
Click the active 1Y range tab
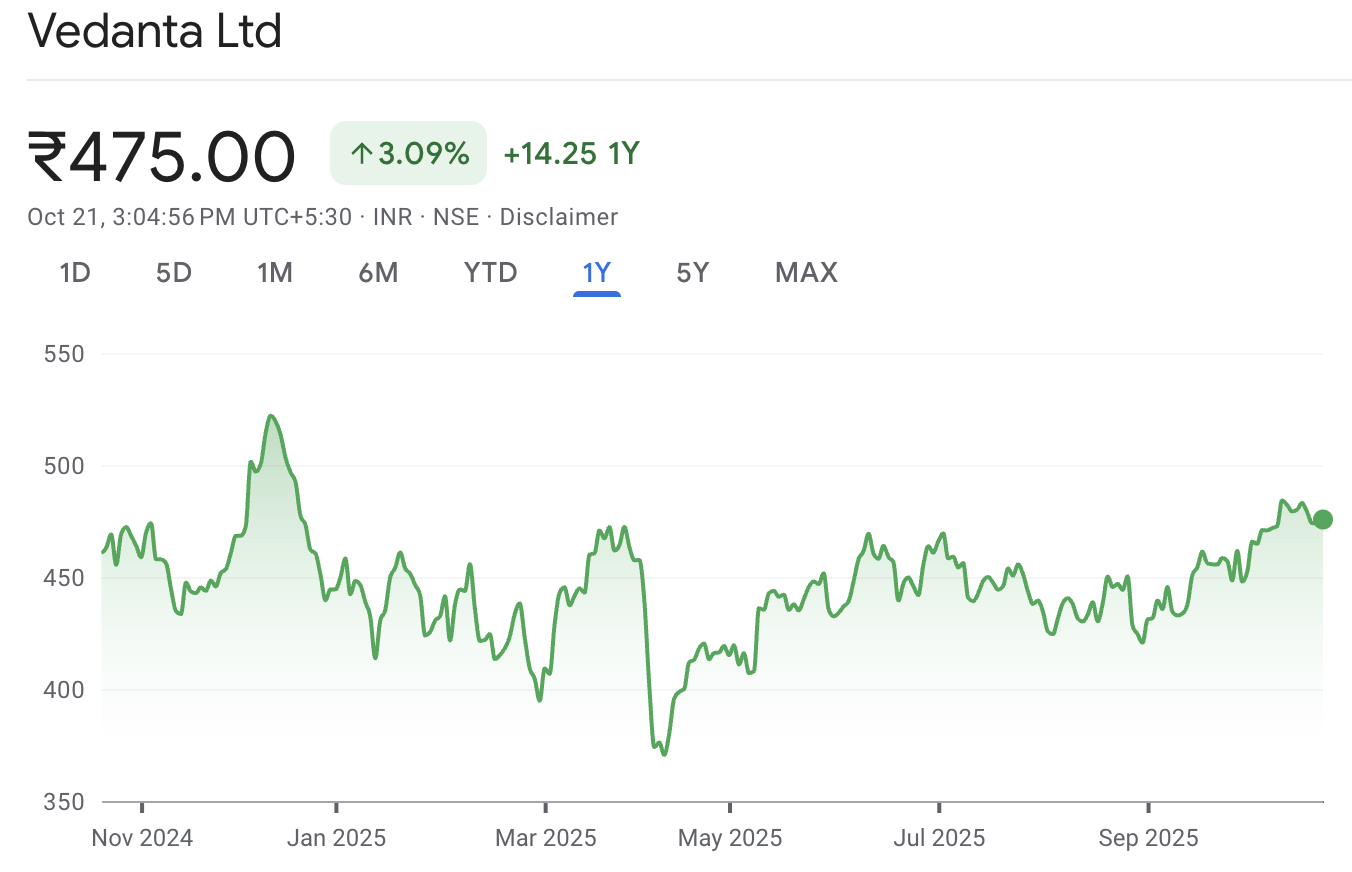[x=597, y=272]
